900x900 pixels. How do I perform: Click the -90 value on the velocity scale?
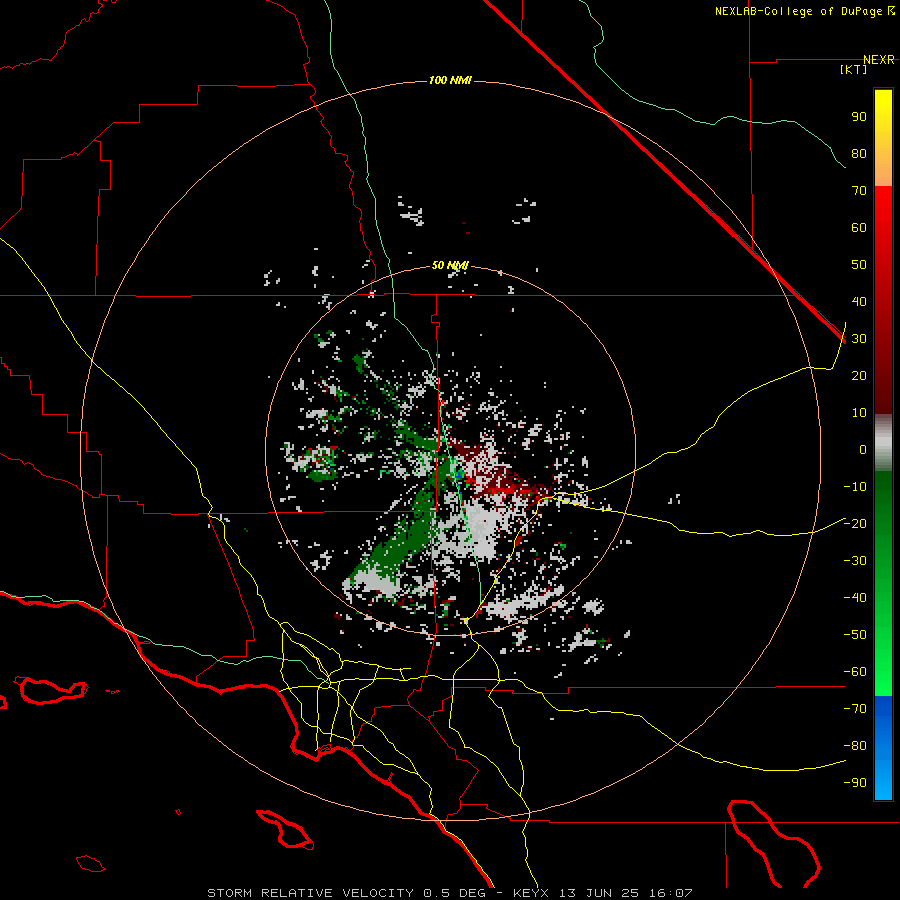click(x=855, y=783)
